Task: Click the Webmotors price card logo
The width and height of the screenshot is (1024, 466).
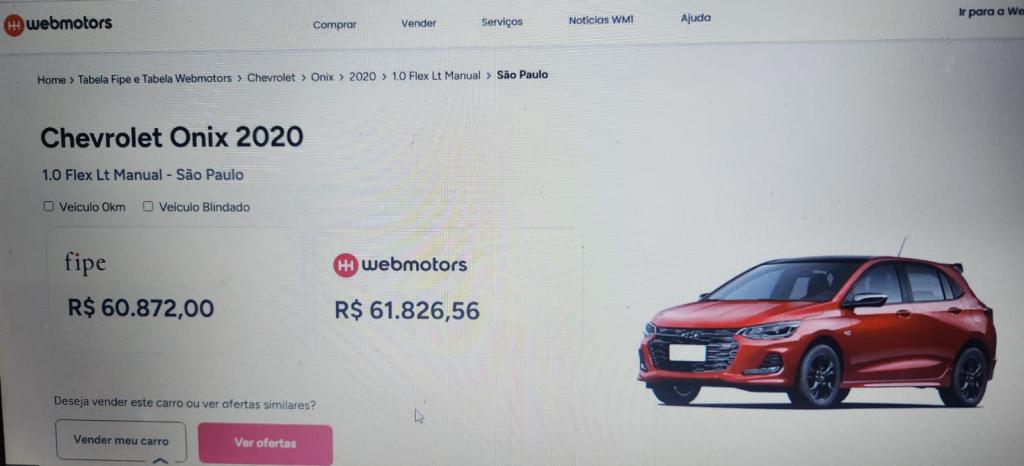Action: tap(400, 264)
